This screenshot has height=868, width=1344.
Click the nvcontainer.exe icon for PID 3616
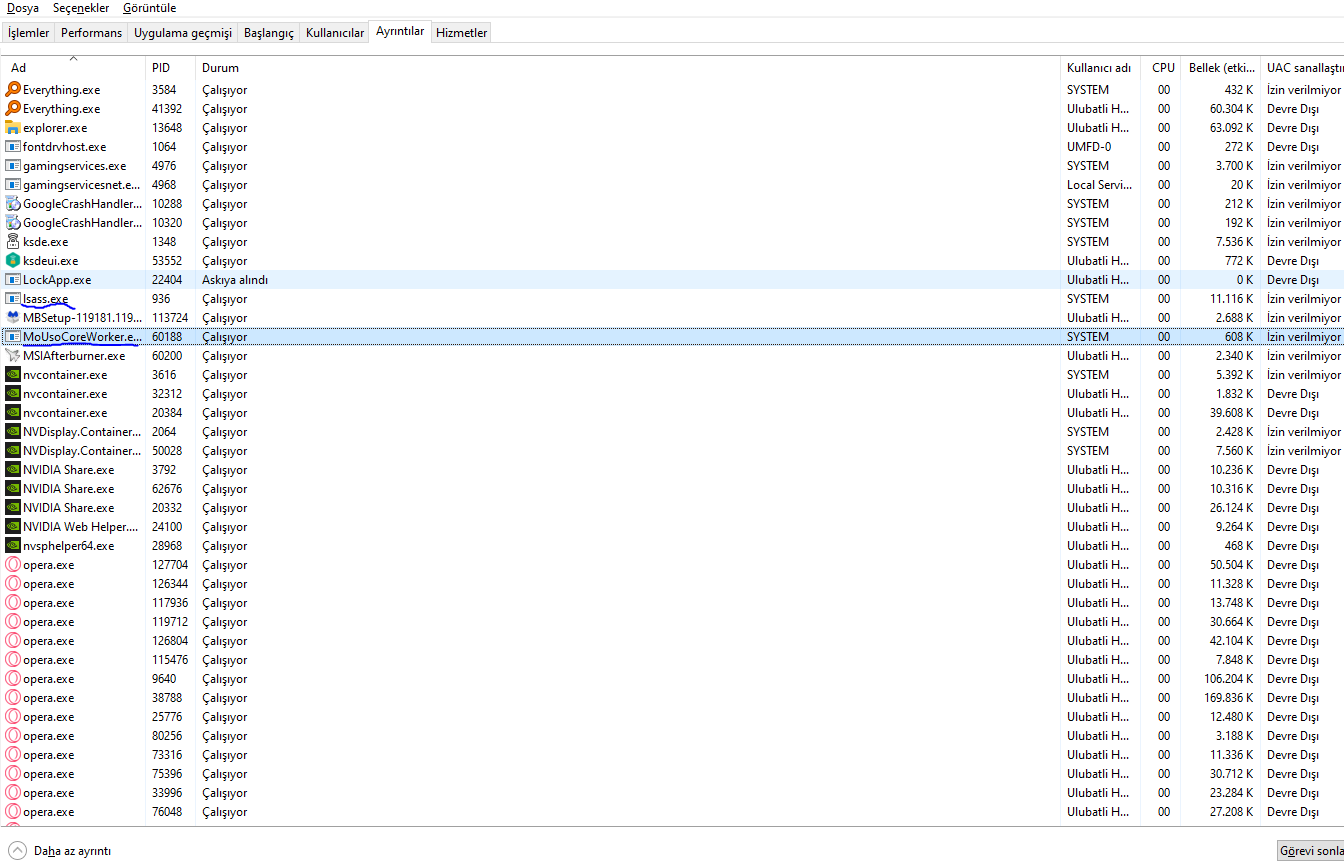point(13,374)
